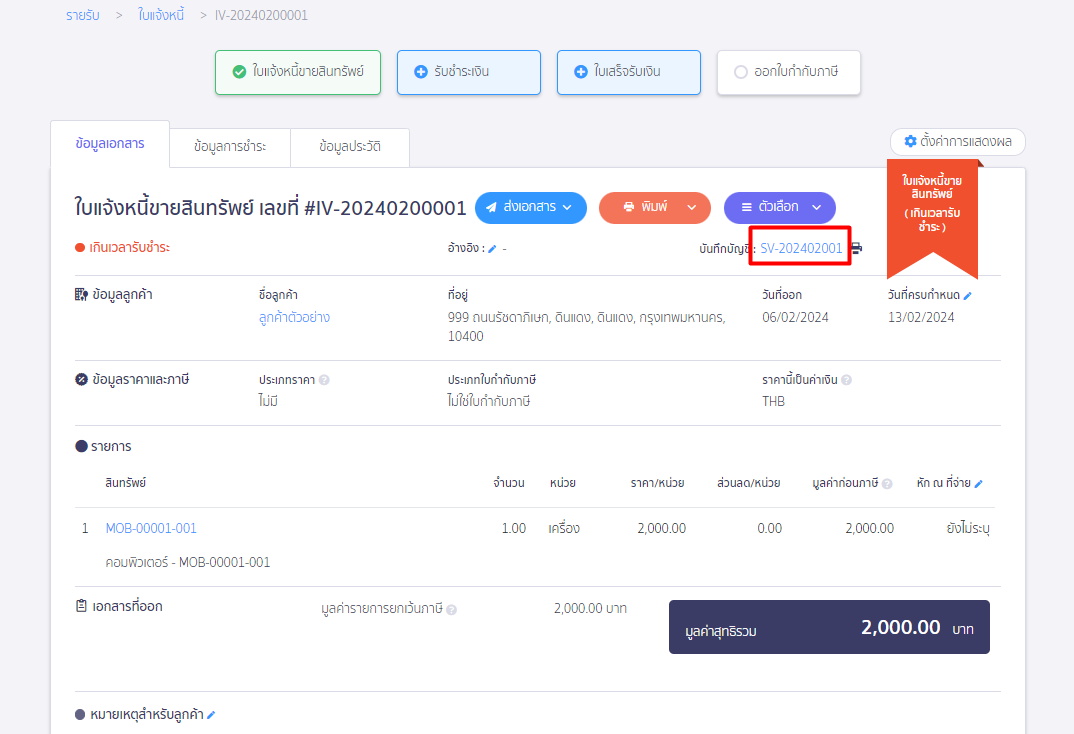Click the ใบเสร็จรับเงิน step button

(629, 73)
